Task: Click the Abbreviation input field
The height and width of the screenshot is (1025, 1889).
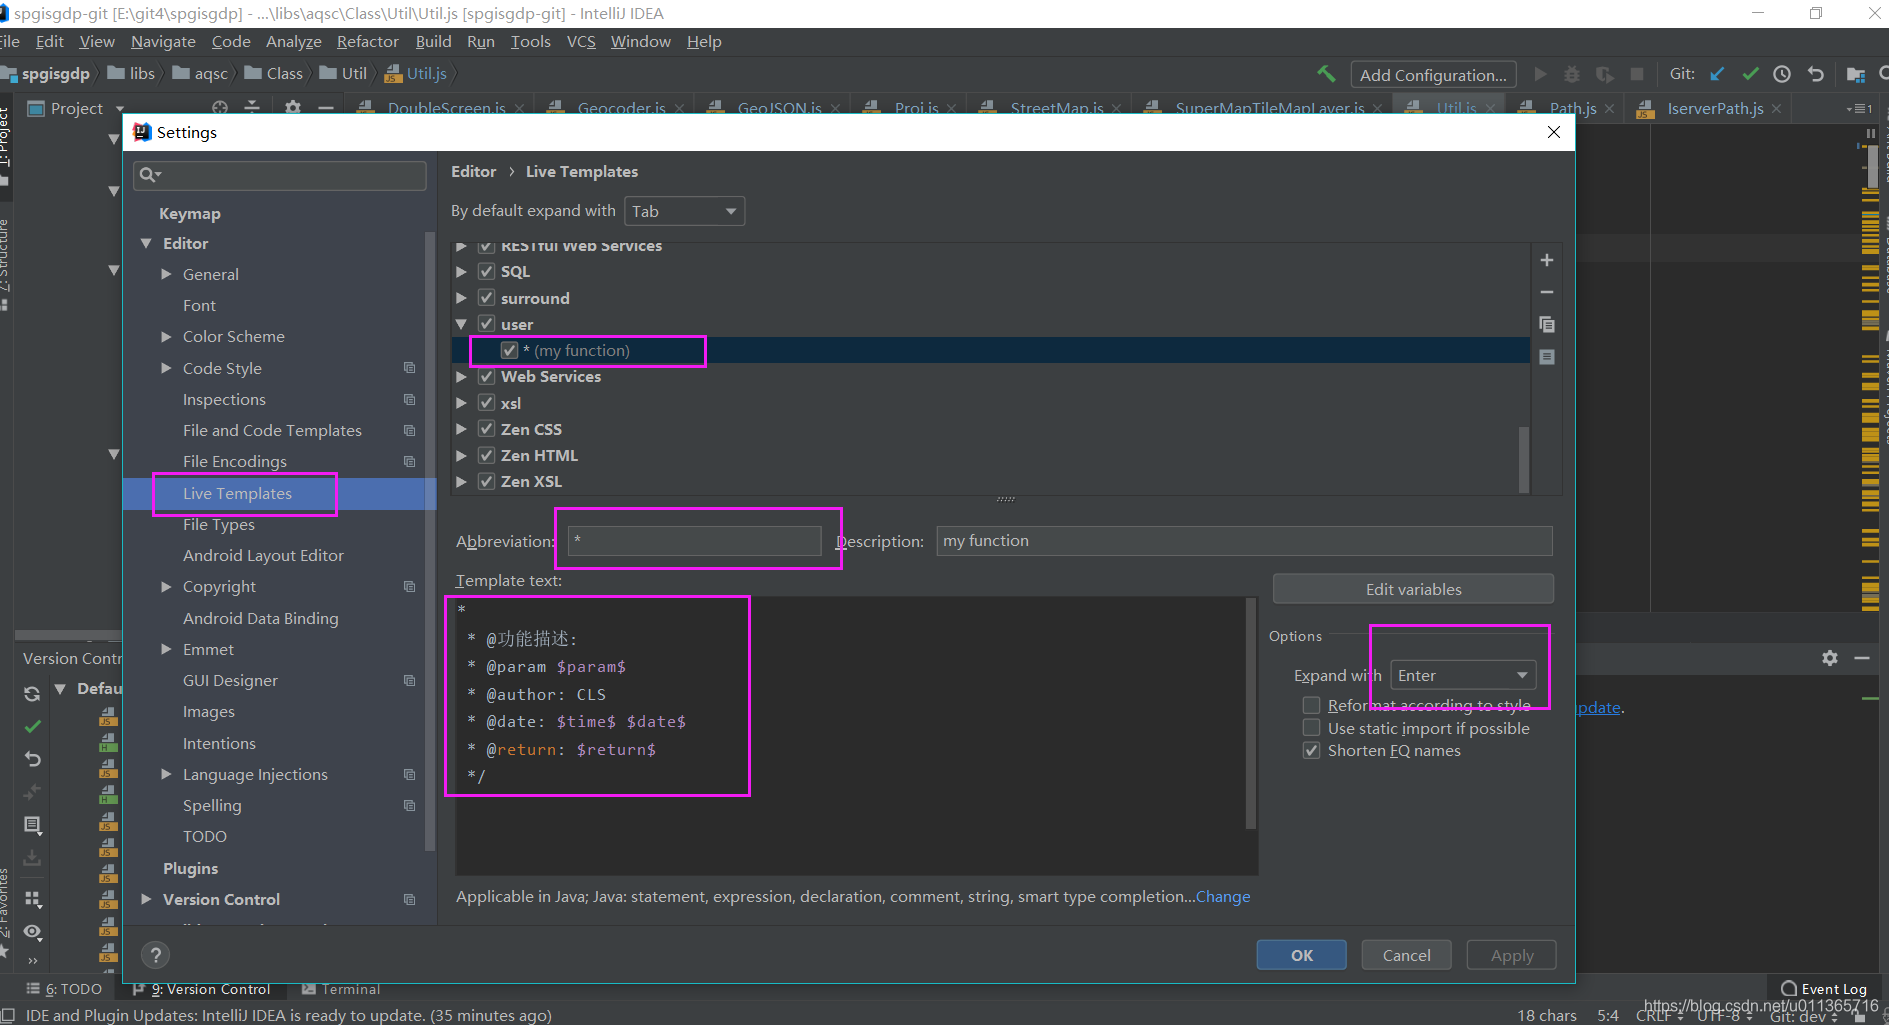Action: click(x=694, y=541)
